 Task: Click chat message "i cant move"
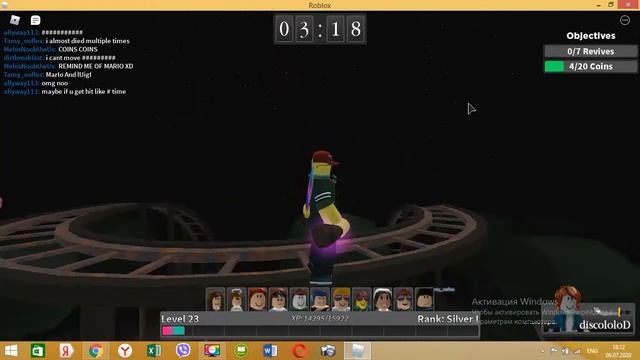click(x=63, y=58)
